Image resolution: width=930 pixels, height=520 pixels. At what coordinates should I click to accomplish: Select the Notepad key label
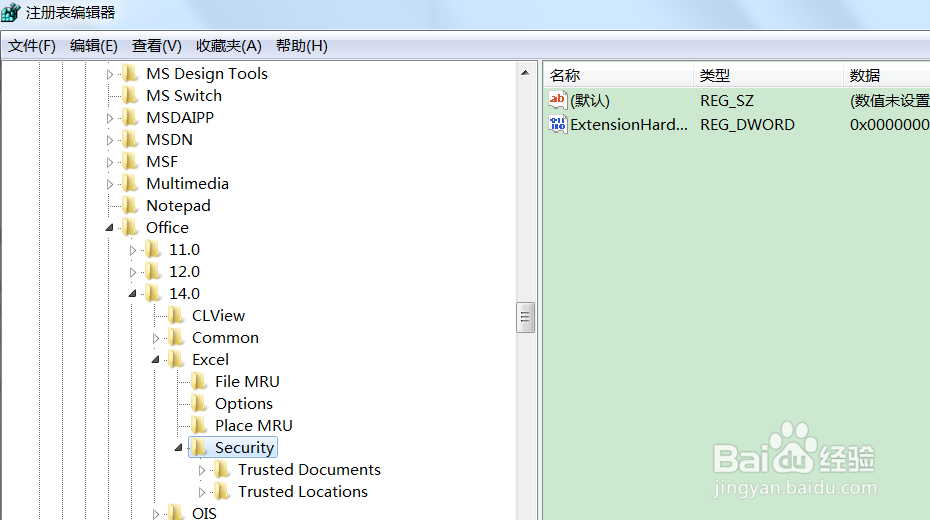179,205
